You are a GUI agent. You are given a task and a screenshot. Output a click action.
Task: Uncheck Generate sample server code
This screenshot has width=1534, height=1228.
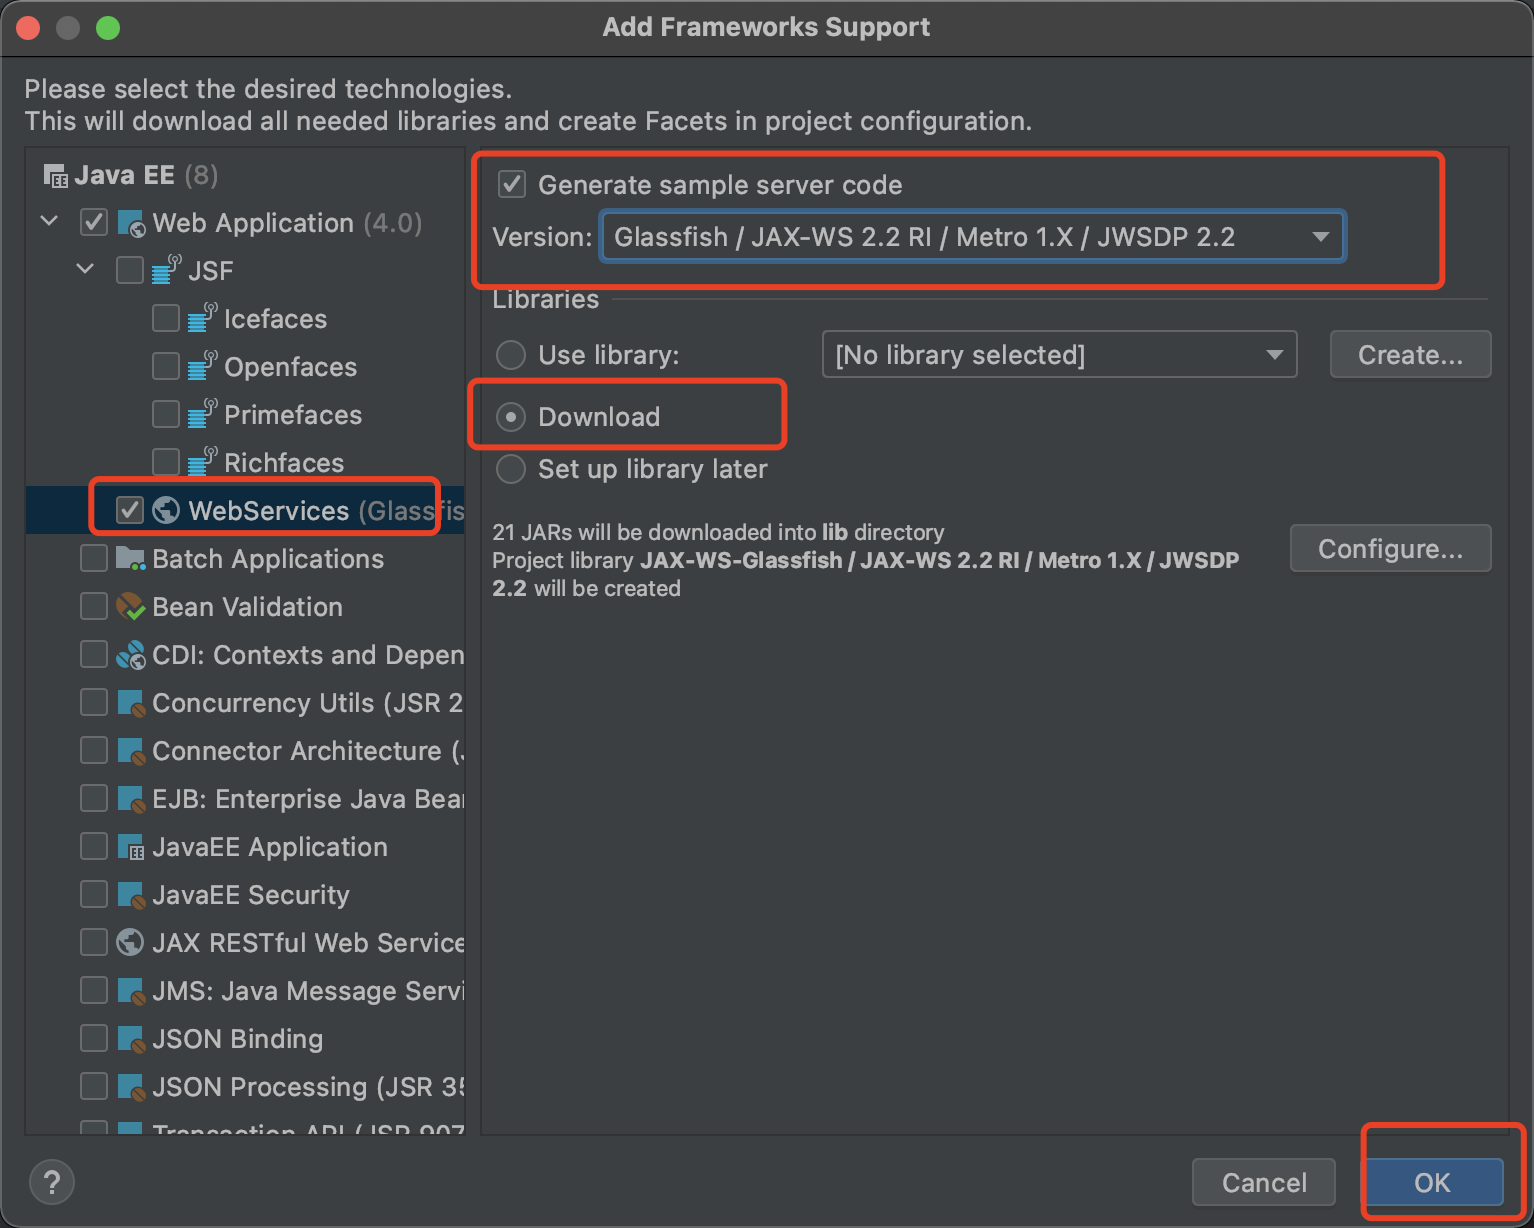(x=511, y=184)
